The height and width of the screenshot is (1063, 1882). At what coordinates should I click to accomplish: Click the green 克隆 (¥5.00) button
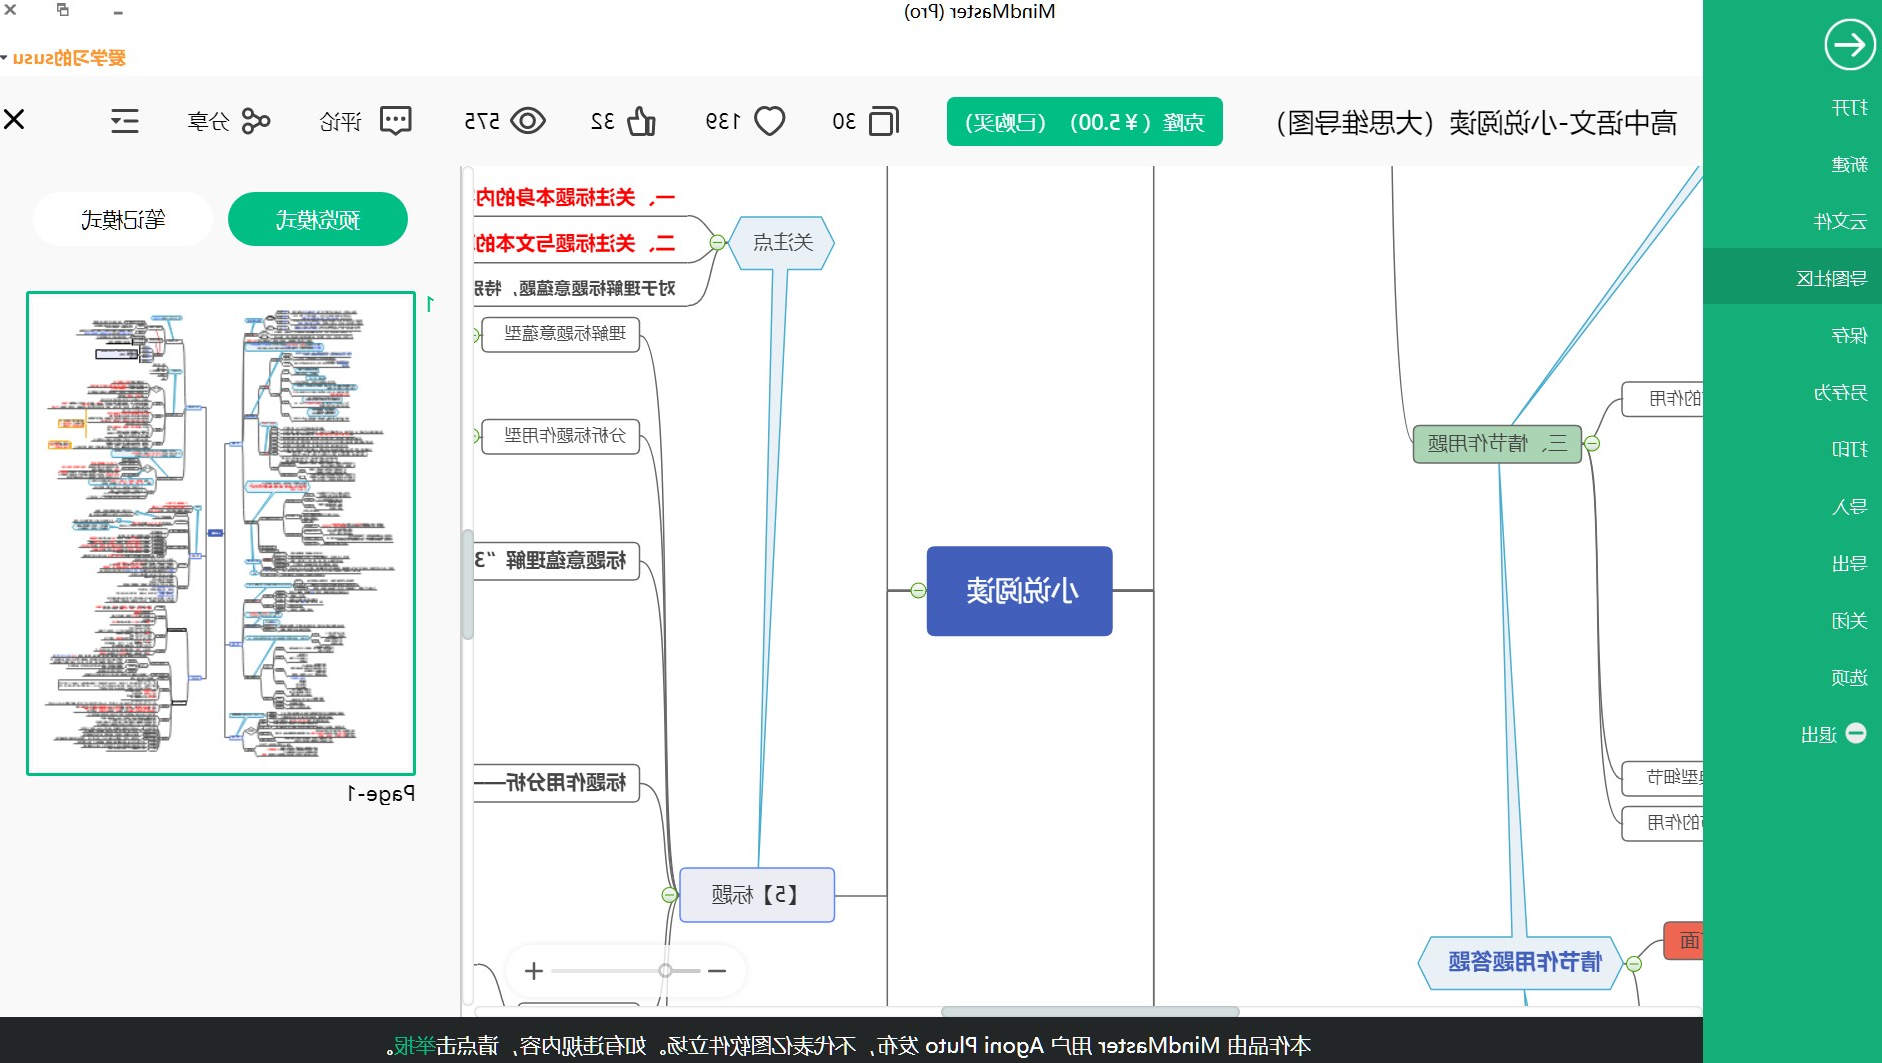tap(1084, 122)
